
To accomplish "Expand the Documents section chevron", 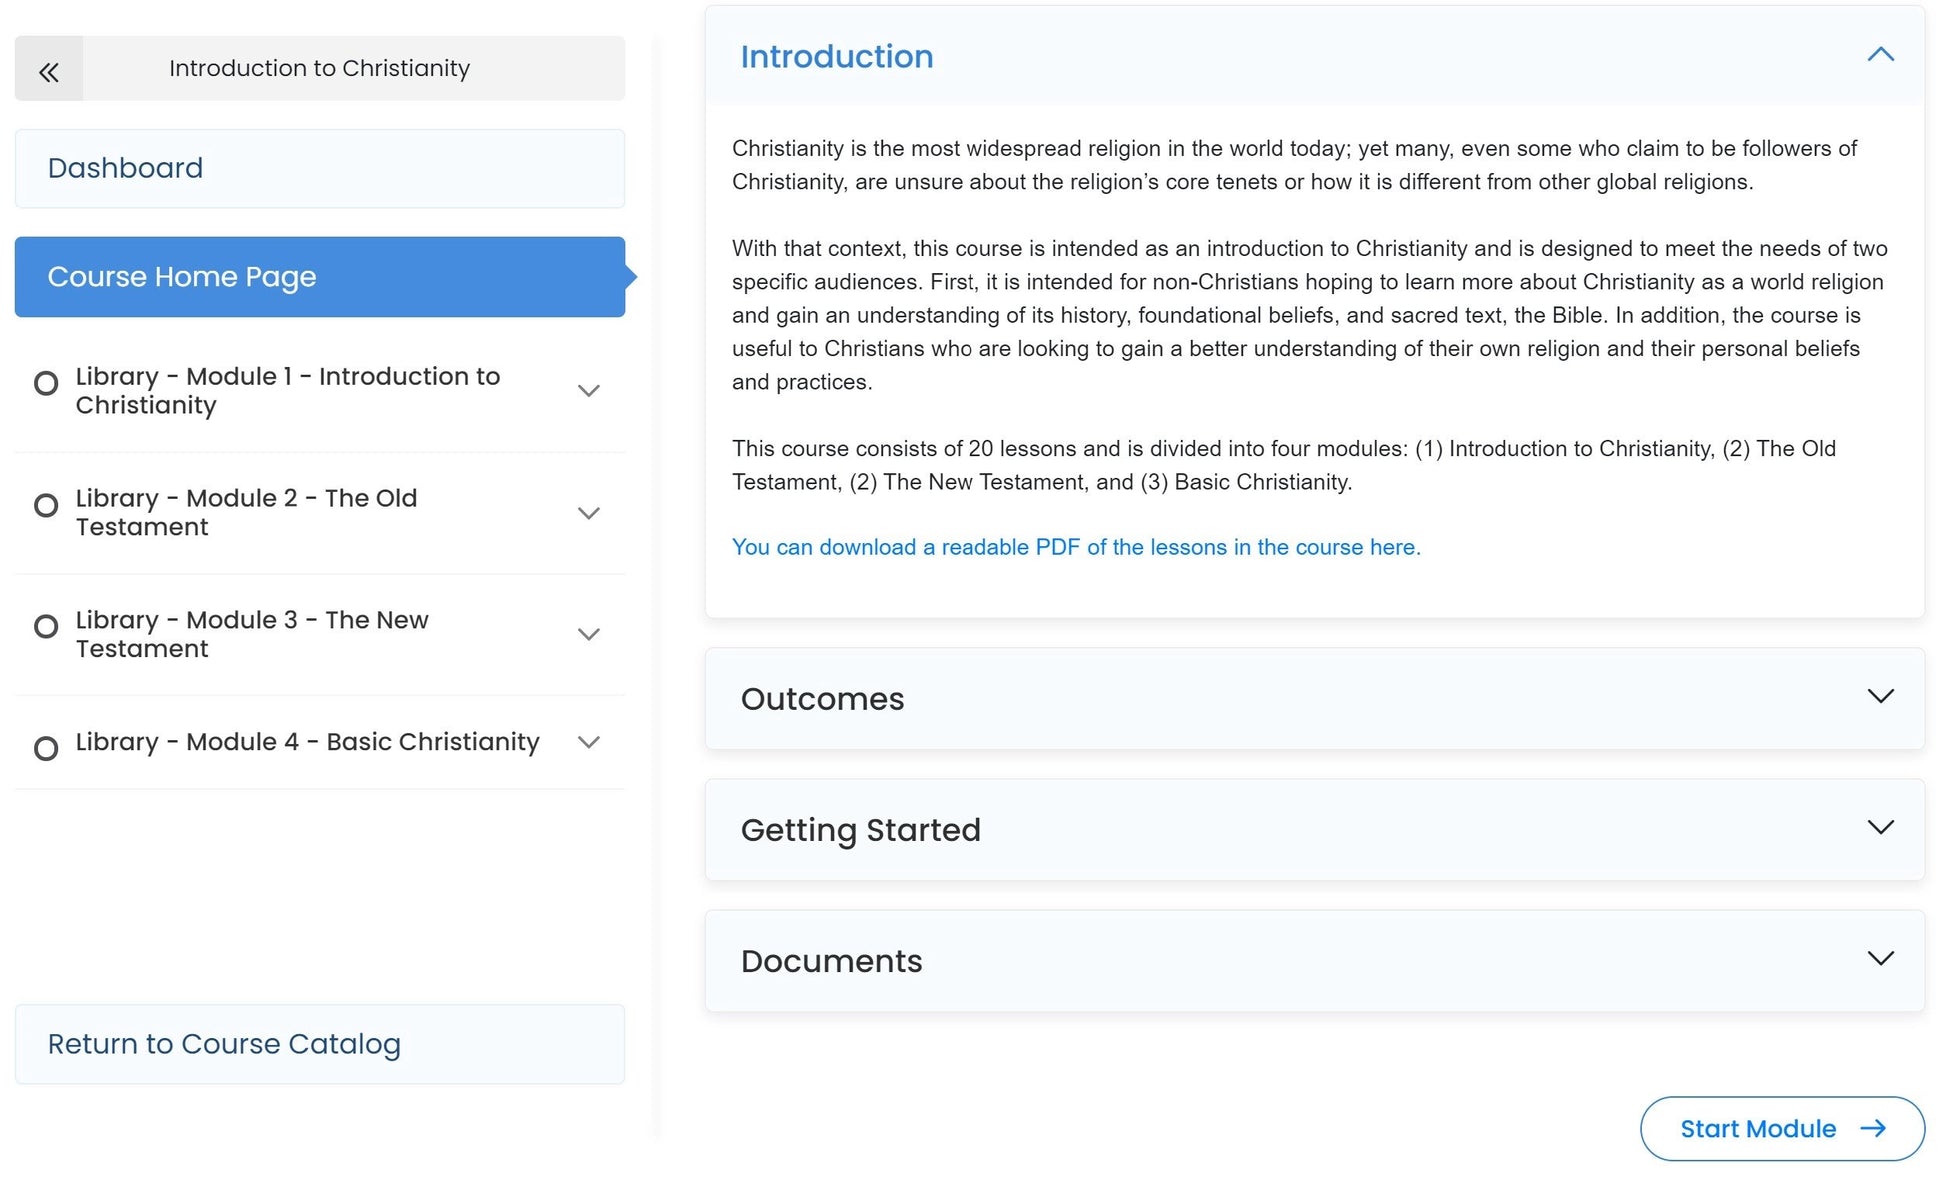I will [1880, 958].
